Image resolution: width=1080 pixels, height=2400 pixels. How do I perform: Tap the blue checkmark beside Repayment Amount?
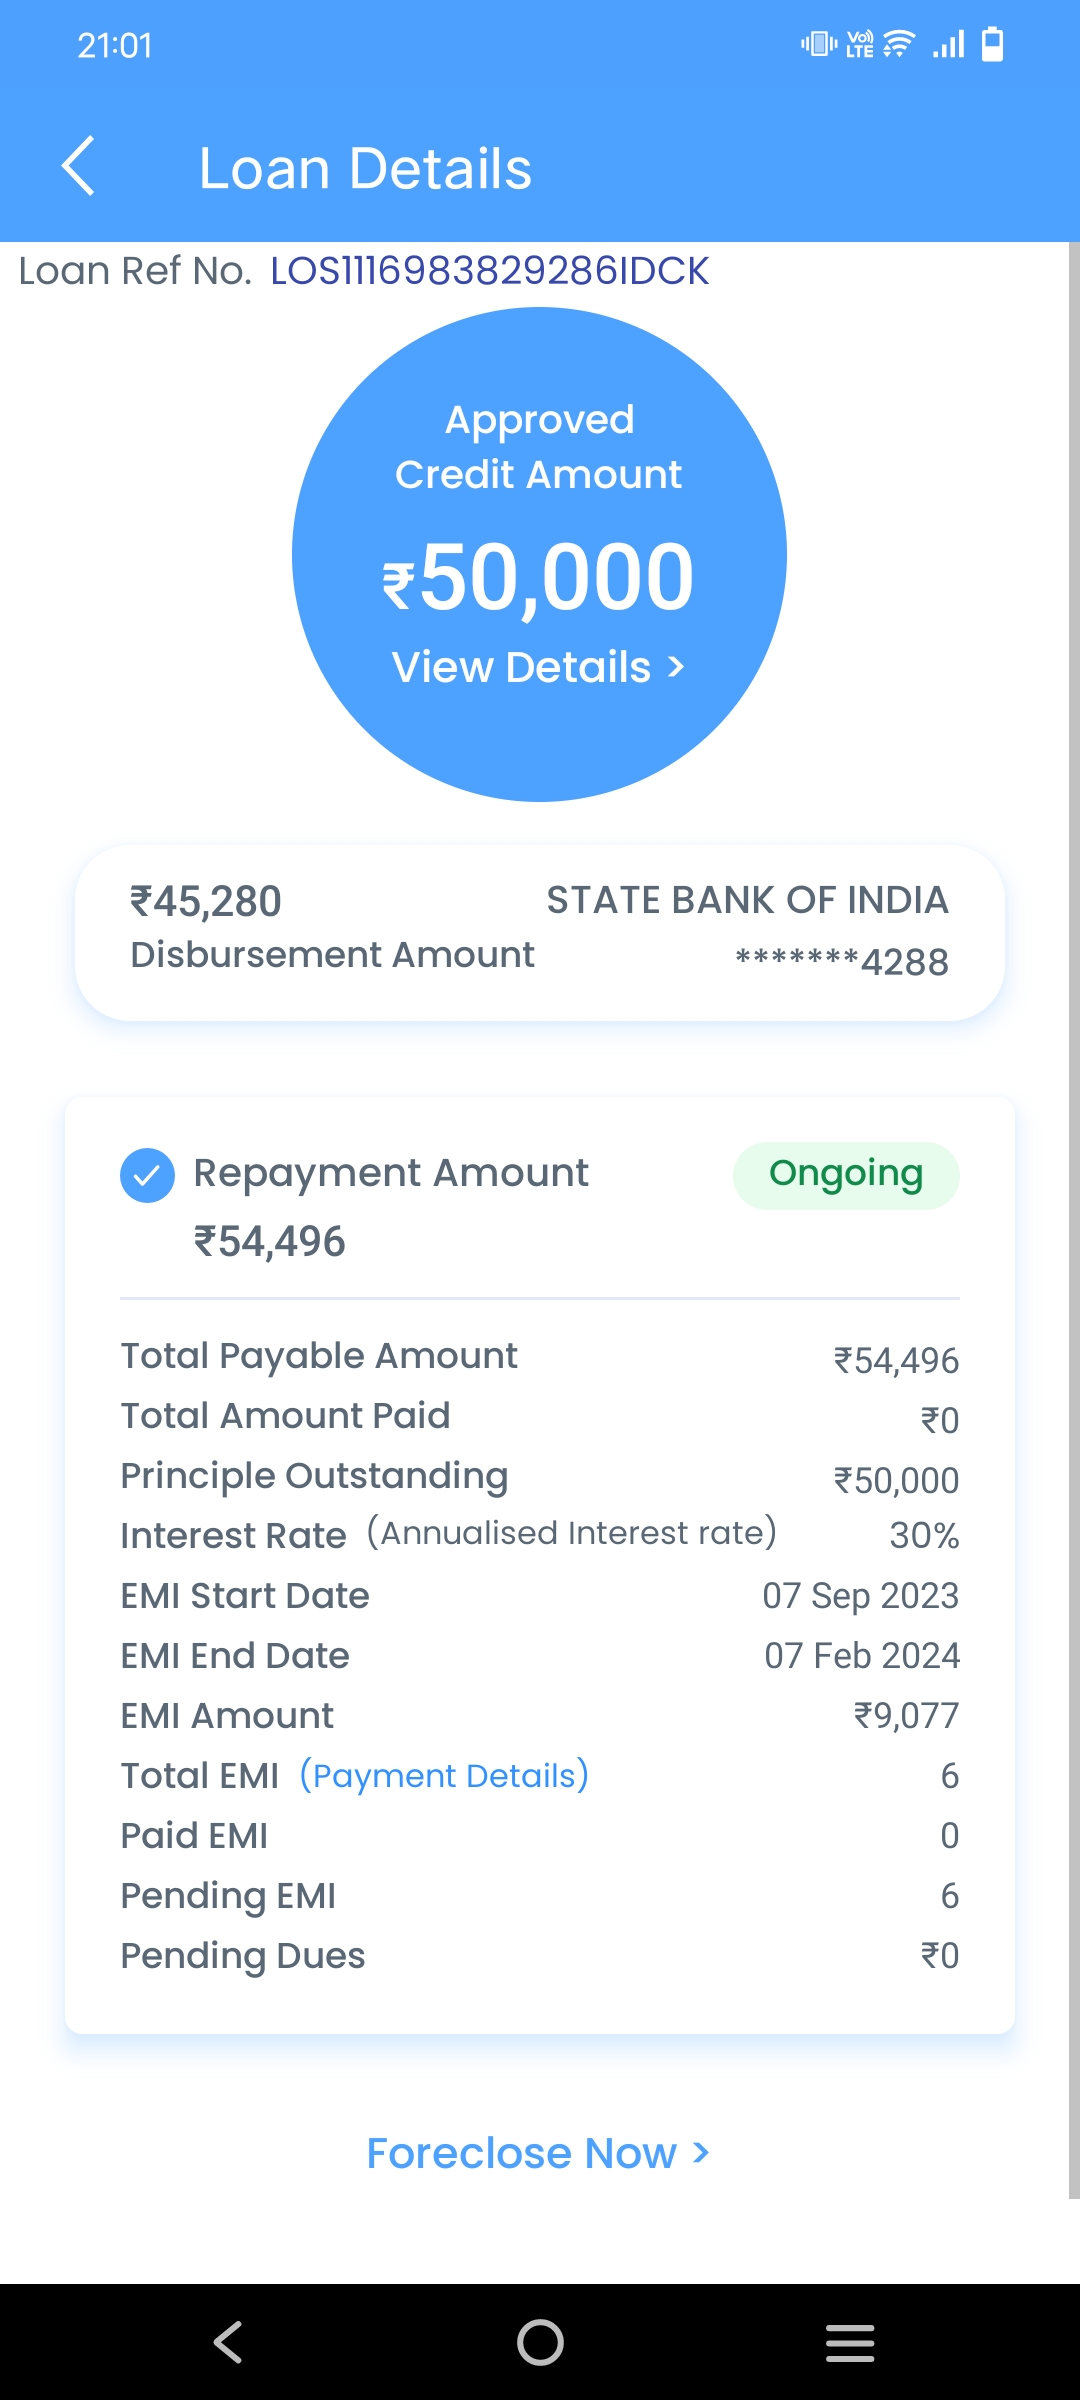click(147, 1175)
